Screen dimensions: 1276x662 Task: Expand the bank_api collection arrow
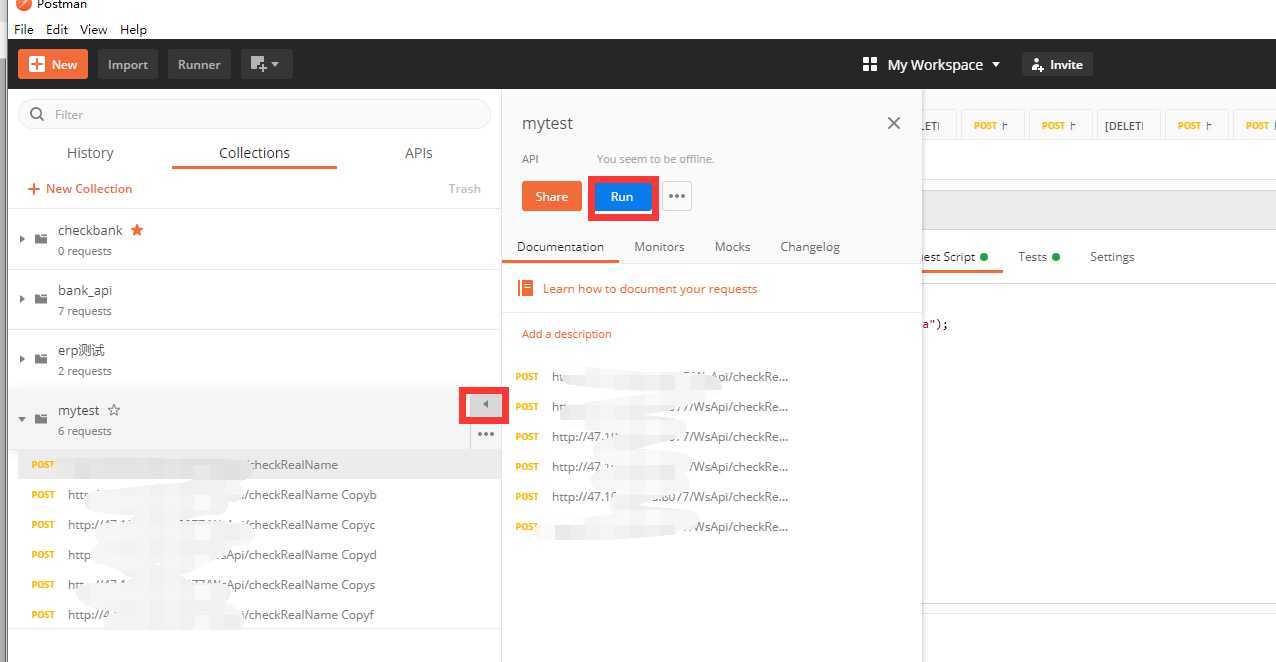pyautogui.click(x=22, y=299)
